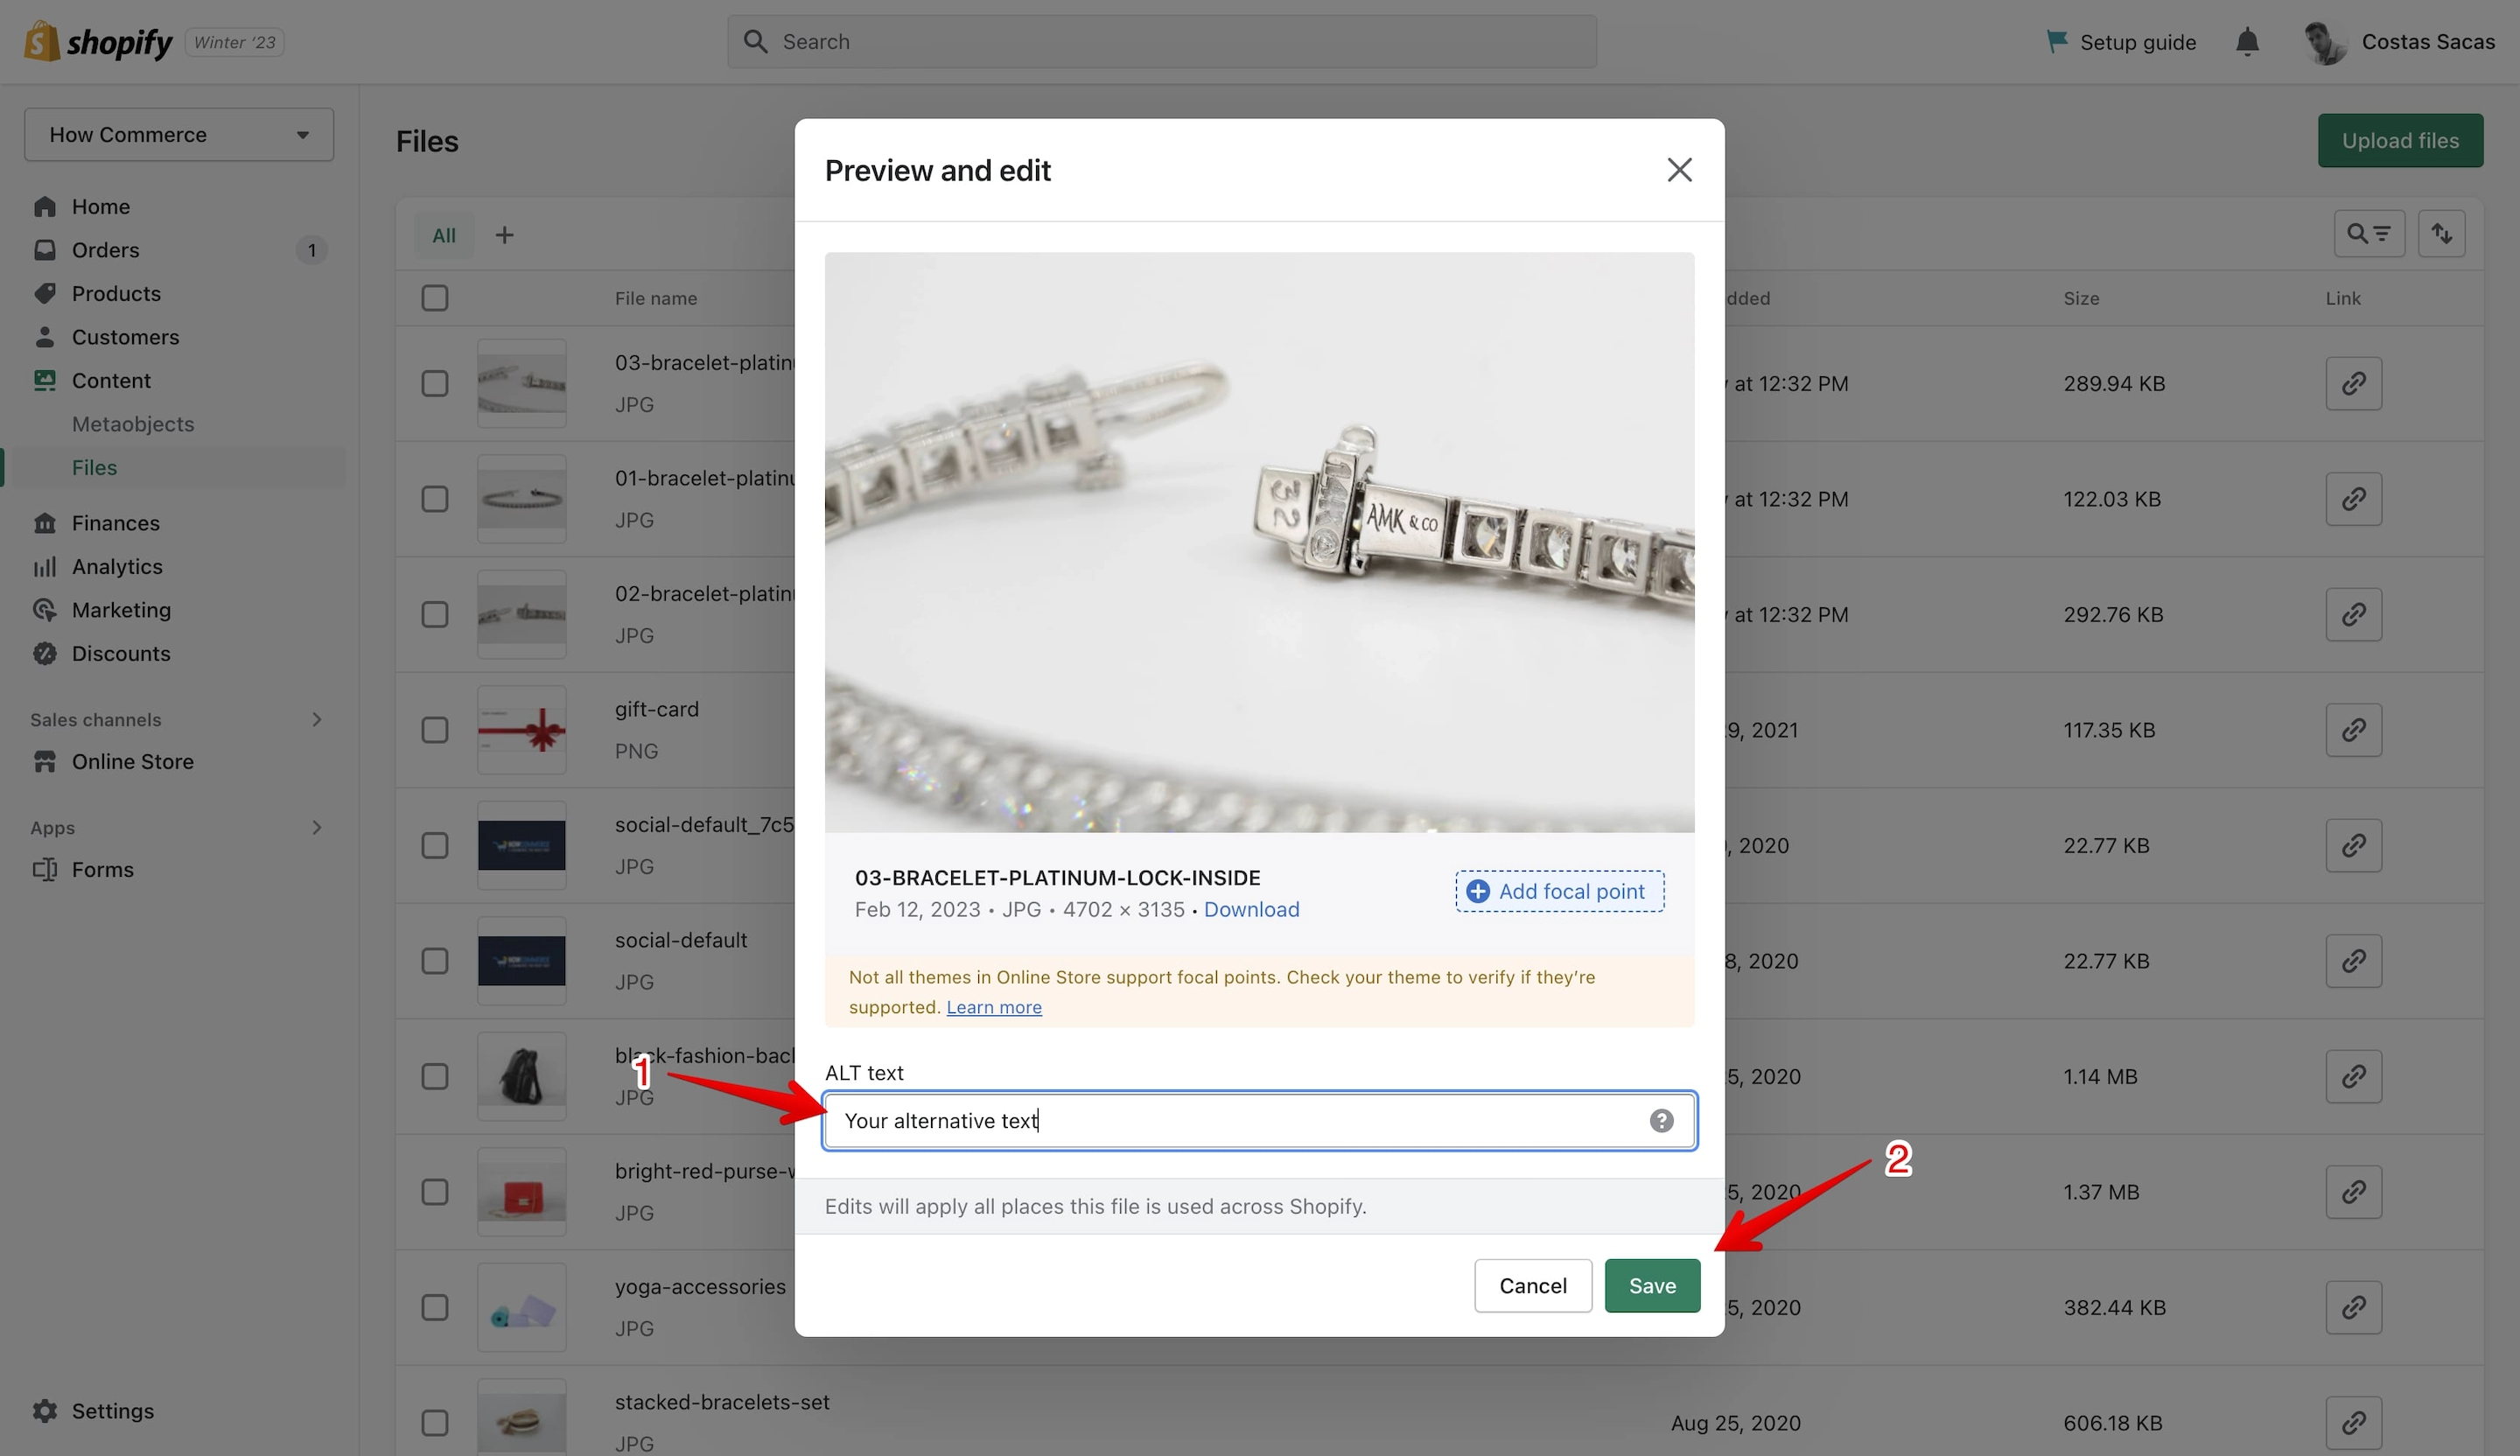
Task: Open the gift-card thumbnail
Action: click(x=521, y=730)
